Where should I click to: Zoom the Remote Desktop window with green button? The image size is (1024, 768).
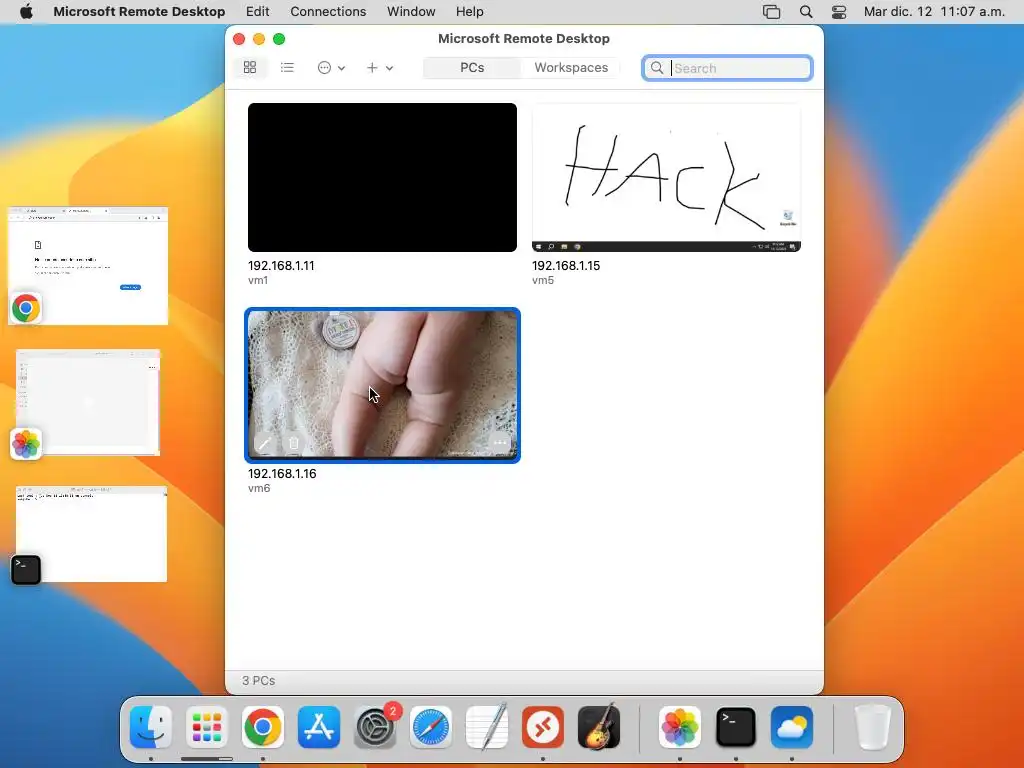click(x=279, y=39)
